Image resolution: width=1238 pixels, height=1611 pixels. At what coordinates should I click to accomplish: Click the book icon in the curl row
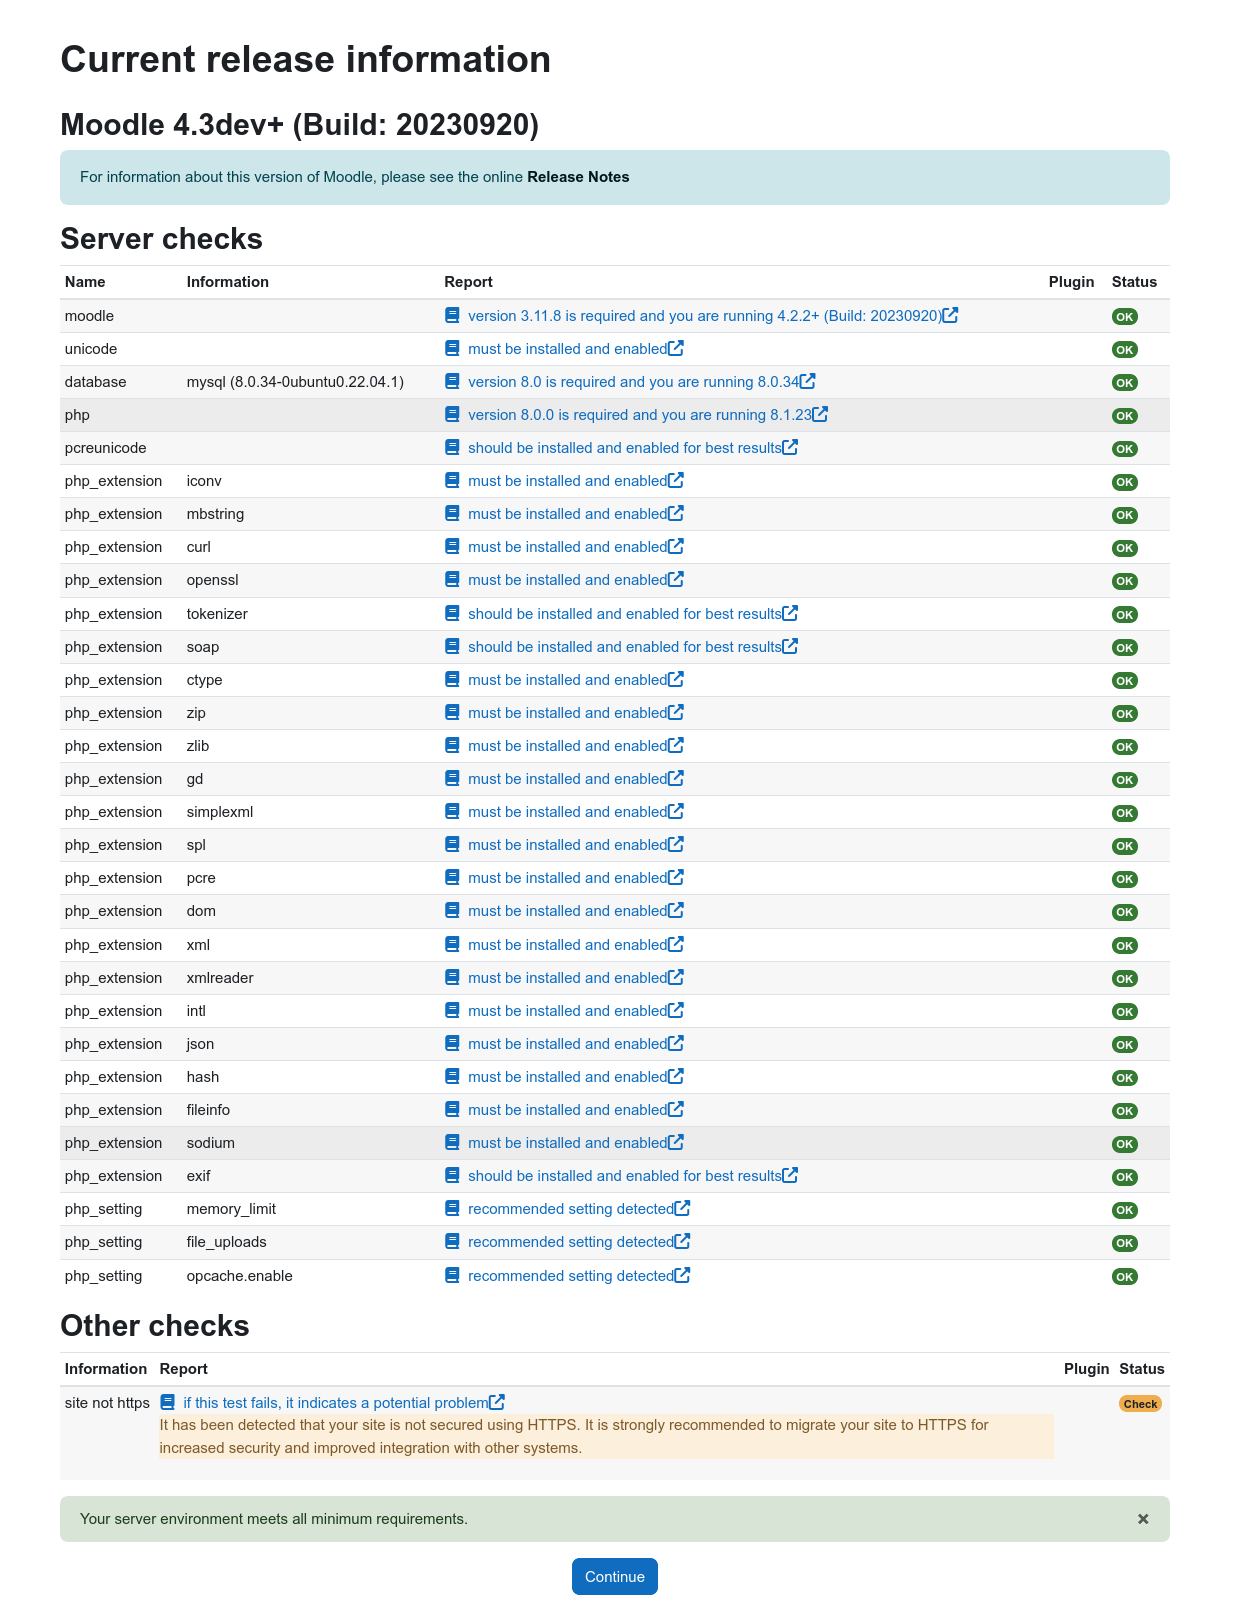pyautogui.click(x=452, y=546)
